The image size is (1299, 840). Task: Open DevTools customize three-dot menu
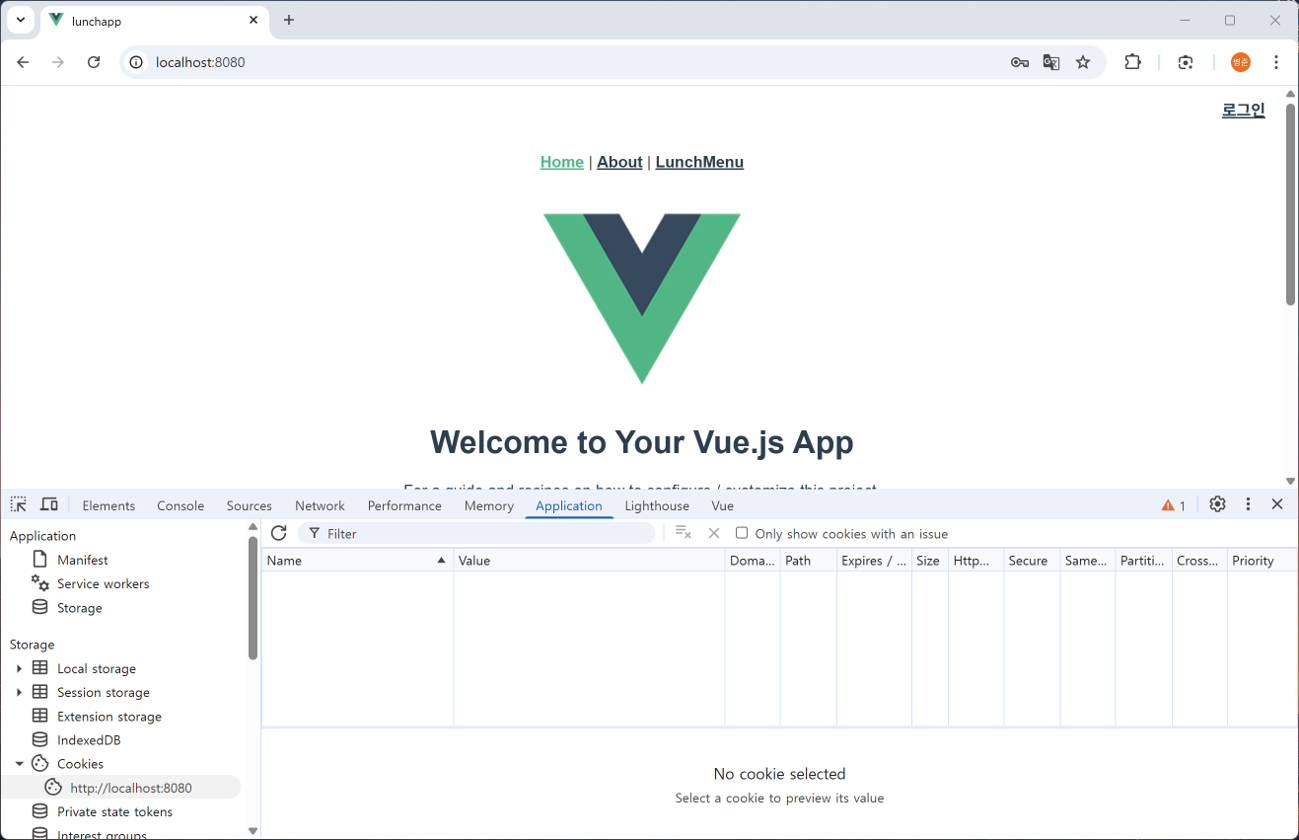point(1248,505)
